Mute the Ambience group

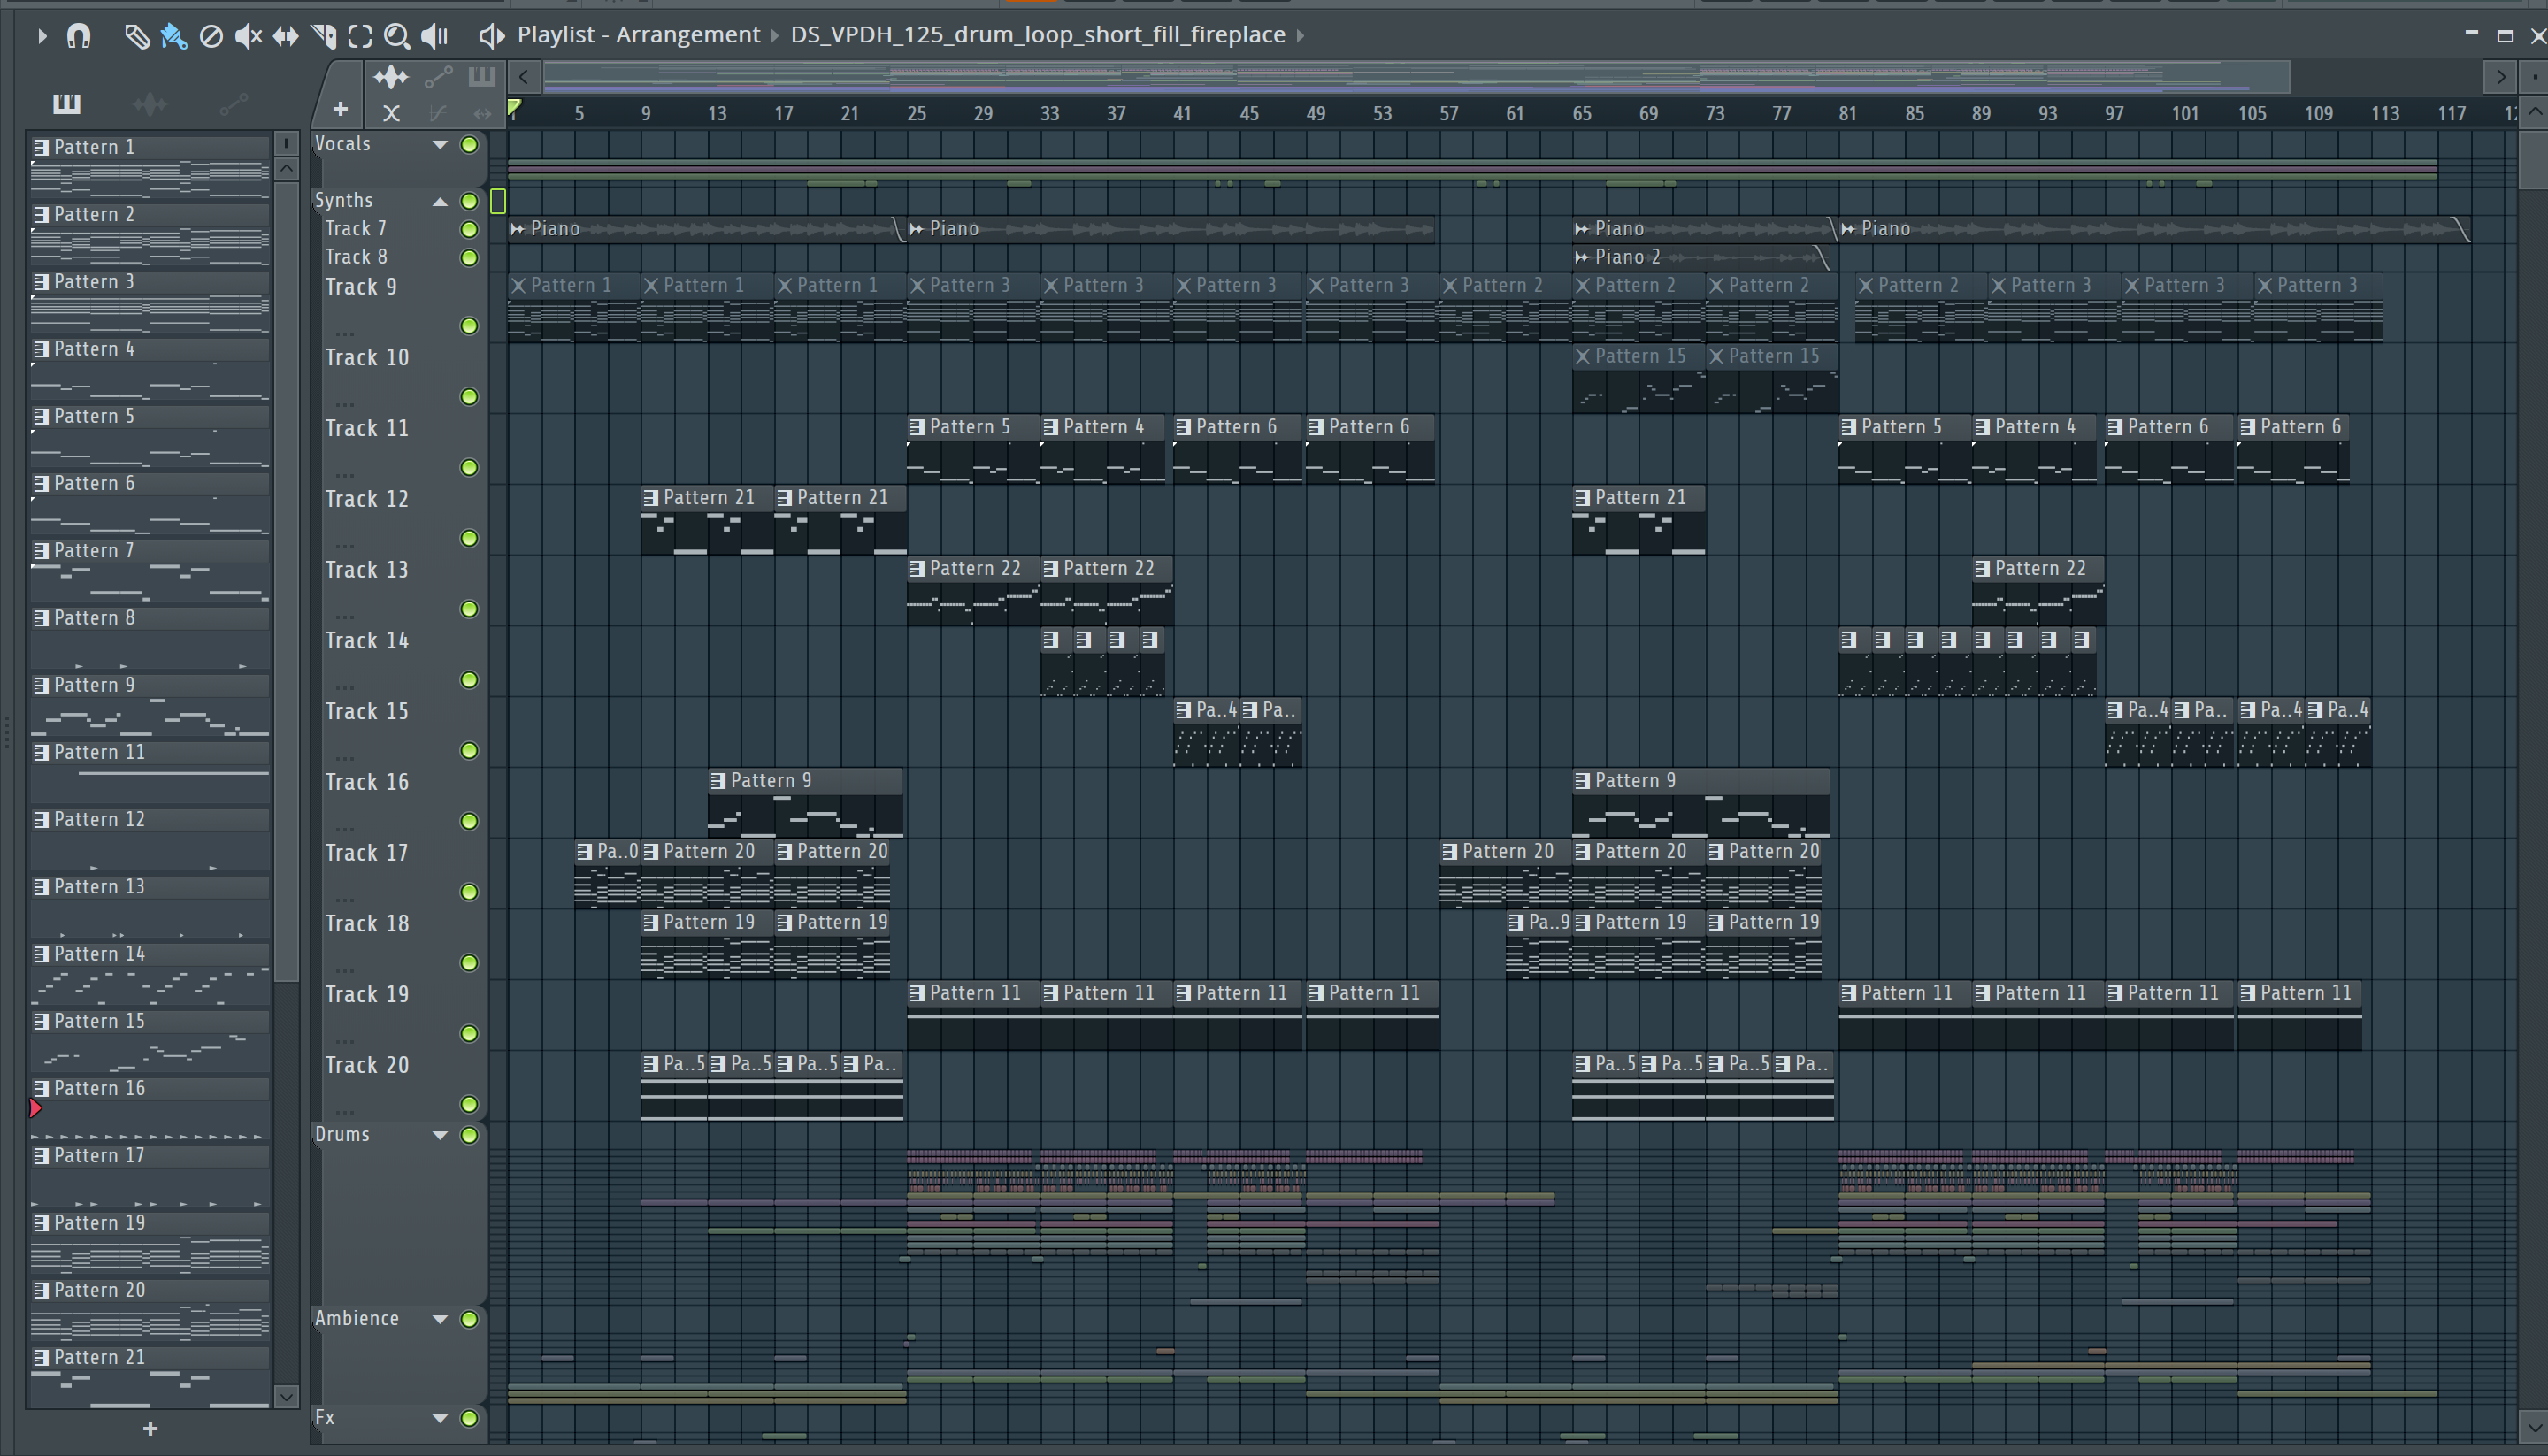click(x=469, y=1319)
